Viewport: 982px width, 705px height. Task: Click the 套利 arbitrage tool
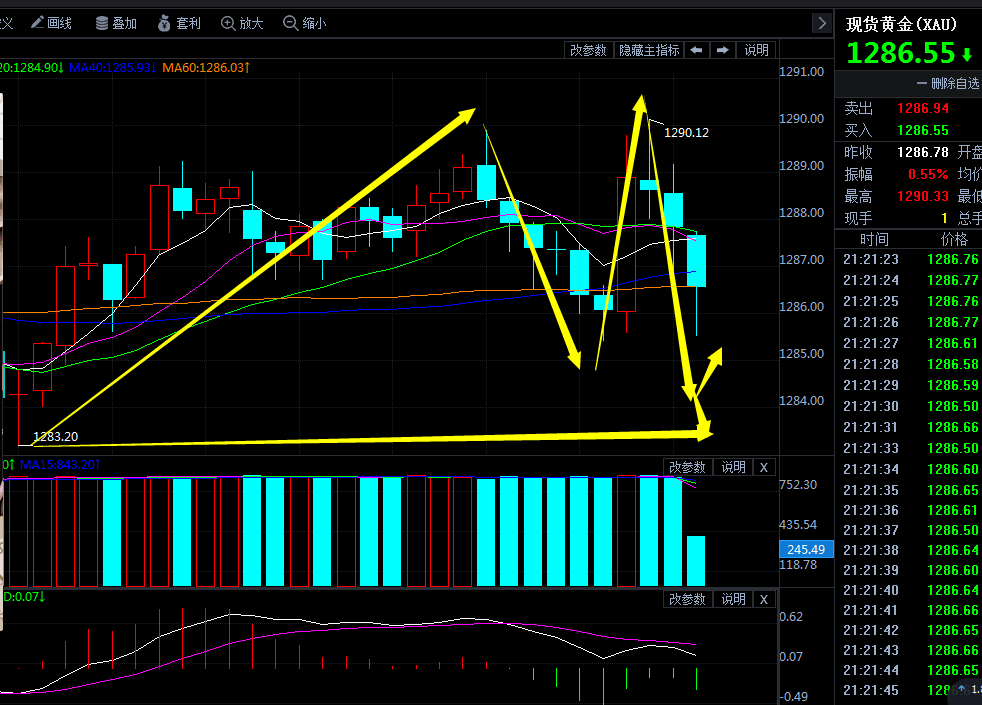[x=178, y=22]
